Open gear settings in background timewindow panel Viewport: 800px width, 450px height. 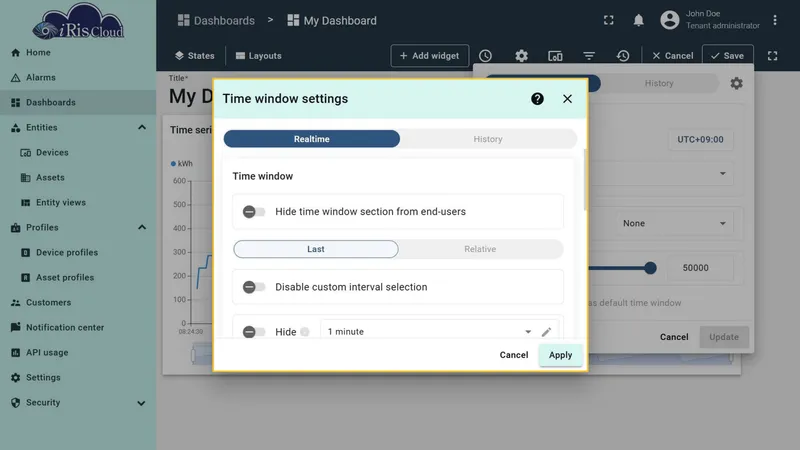(736, 83)
